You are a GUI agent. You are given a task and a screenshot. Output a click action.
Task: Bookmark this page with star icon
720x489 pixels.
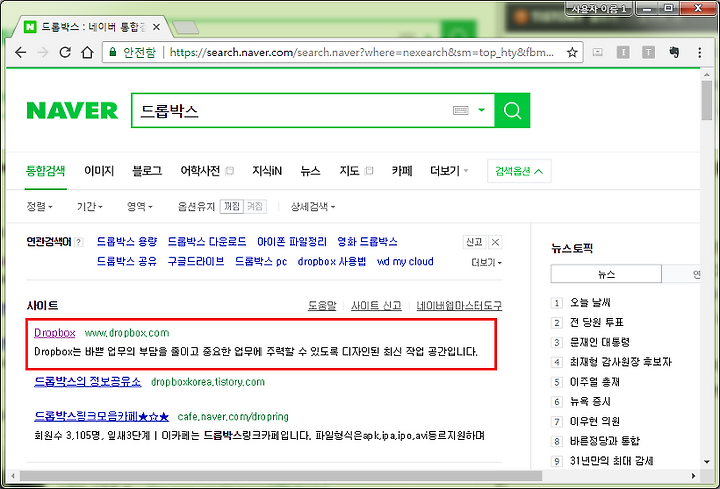572,52
